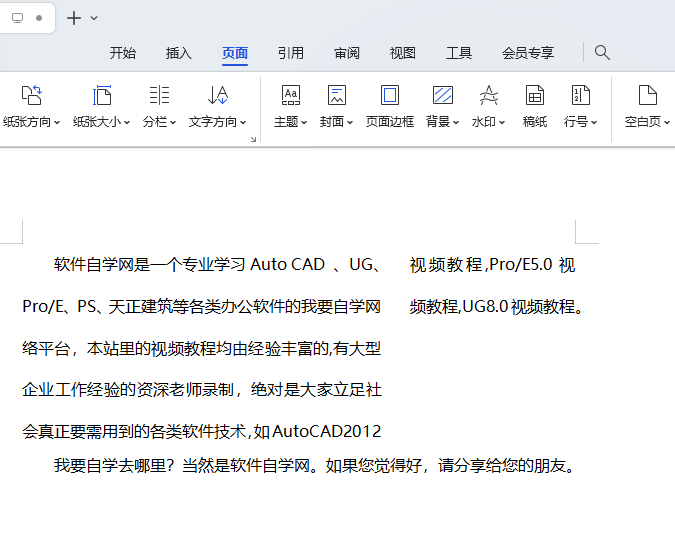Click the unsaved dot on document tab

39,18
